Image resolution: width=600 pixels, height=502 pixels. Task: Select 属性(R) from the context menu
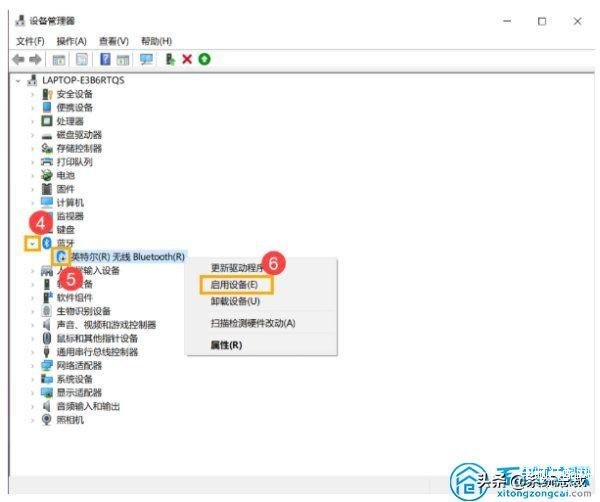pos(226,345)
